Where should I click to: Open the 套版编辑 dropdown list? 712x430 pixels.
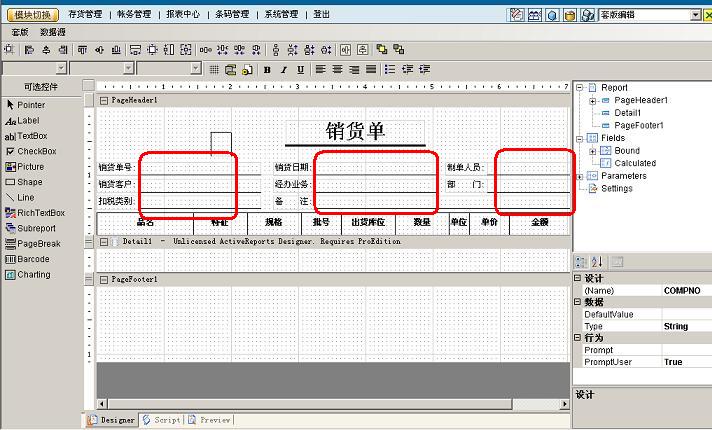(x=695, y=15)
